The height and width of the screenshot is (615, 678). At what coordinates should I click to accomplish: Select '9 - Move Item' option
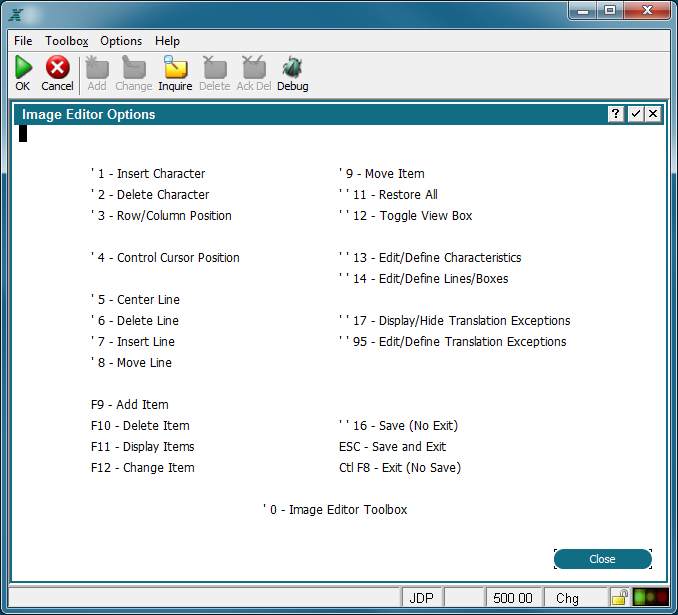tap(382, 173)
